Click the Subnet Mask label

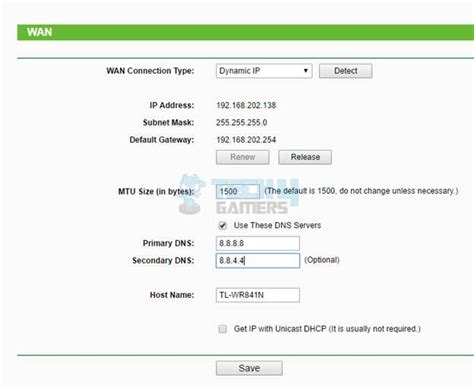168,122
